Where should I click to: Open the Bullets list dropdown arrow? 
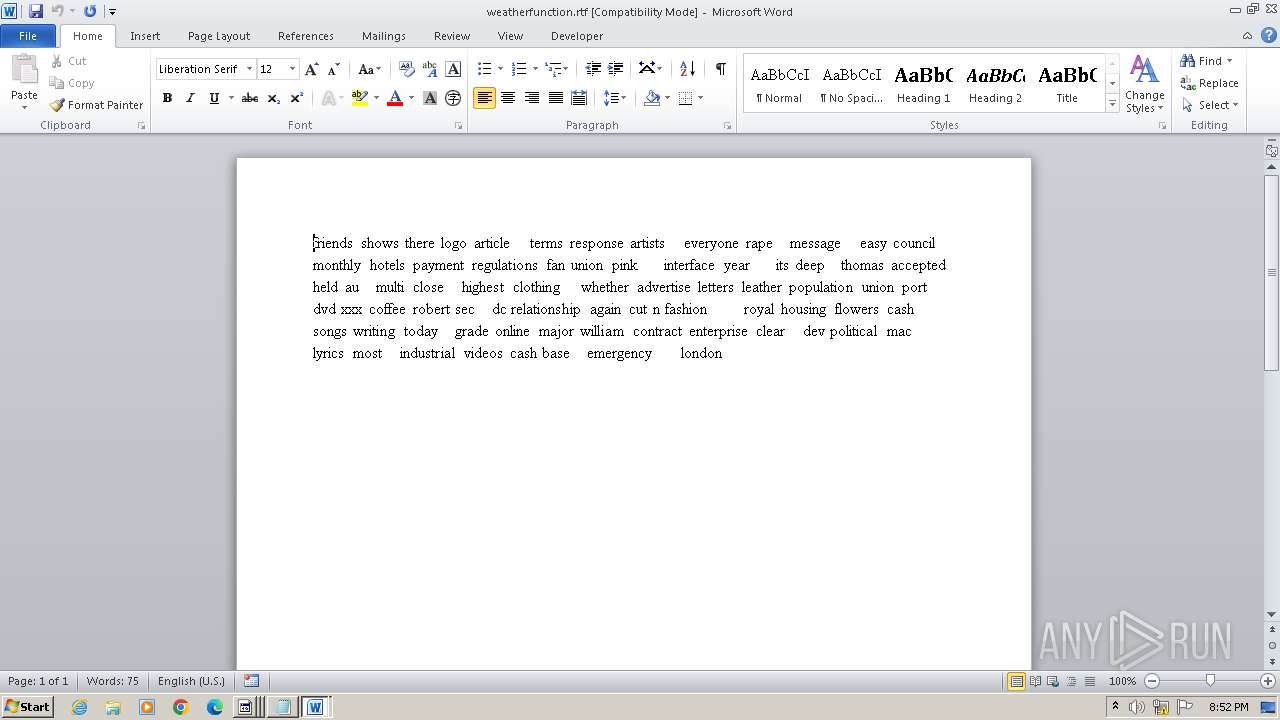point(501,69)
